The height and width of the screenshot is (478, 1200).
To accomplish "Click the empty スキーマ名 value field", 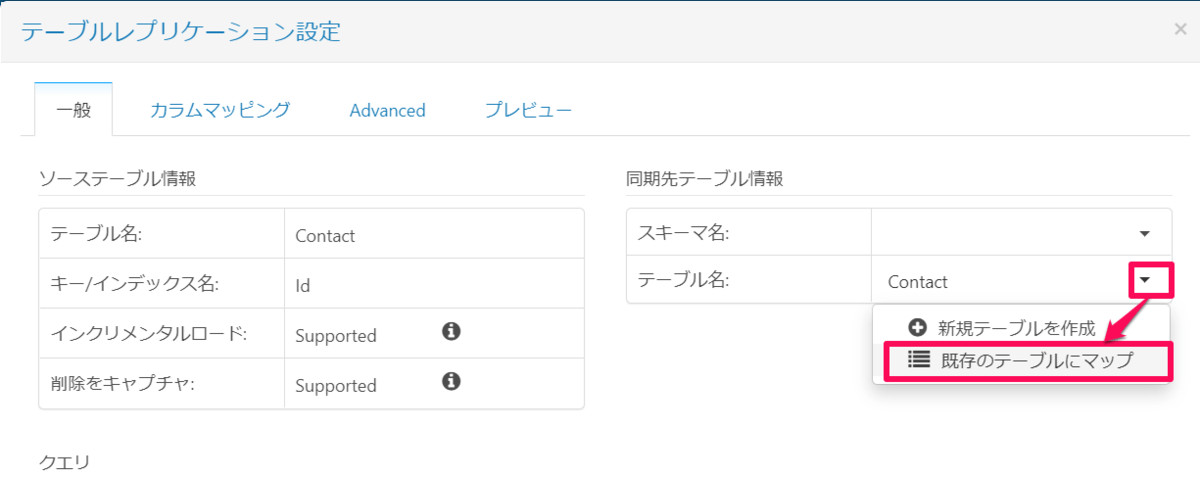I will (1000, 233).
